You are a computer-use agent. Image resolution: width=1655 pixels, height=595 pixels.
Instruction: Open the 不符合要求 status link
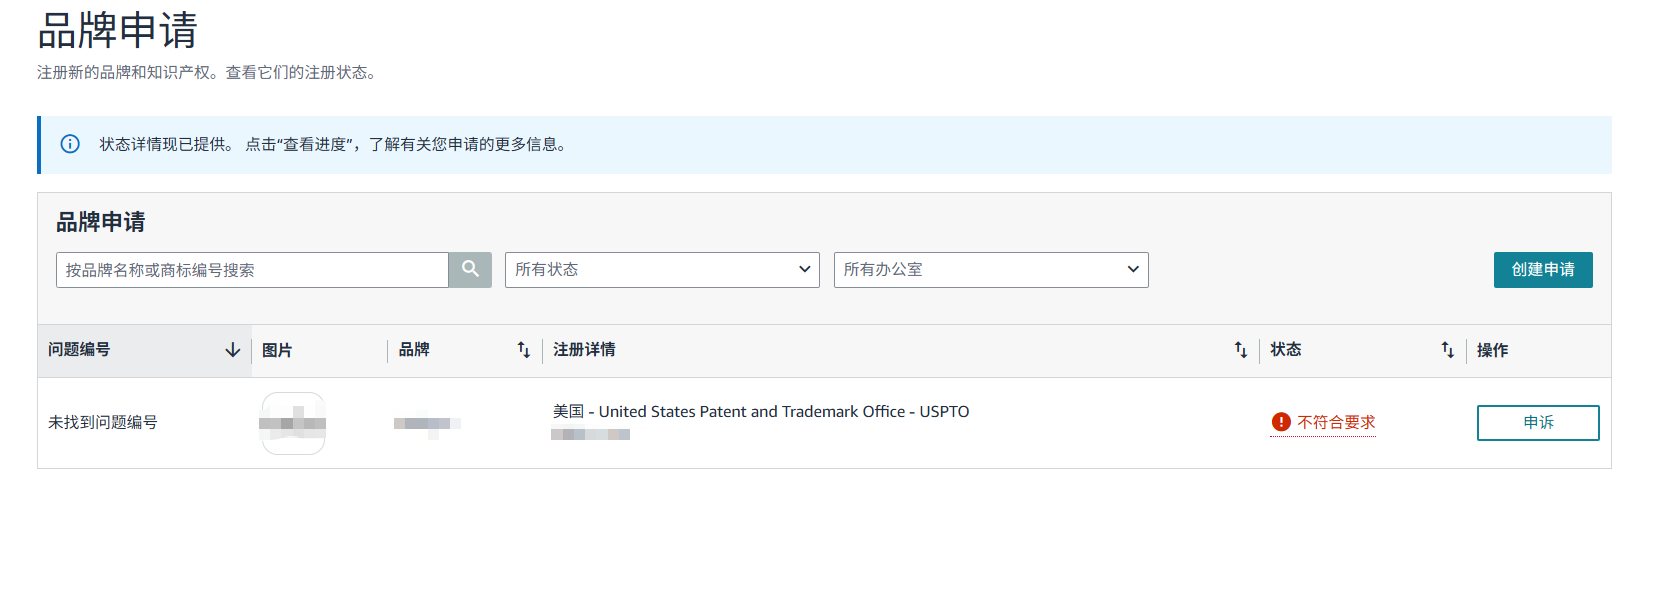point(1336,423)
